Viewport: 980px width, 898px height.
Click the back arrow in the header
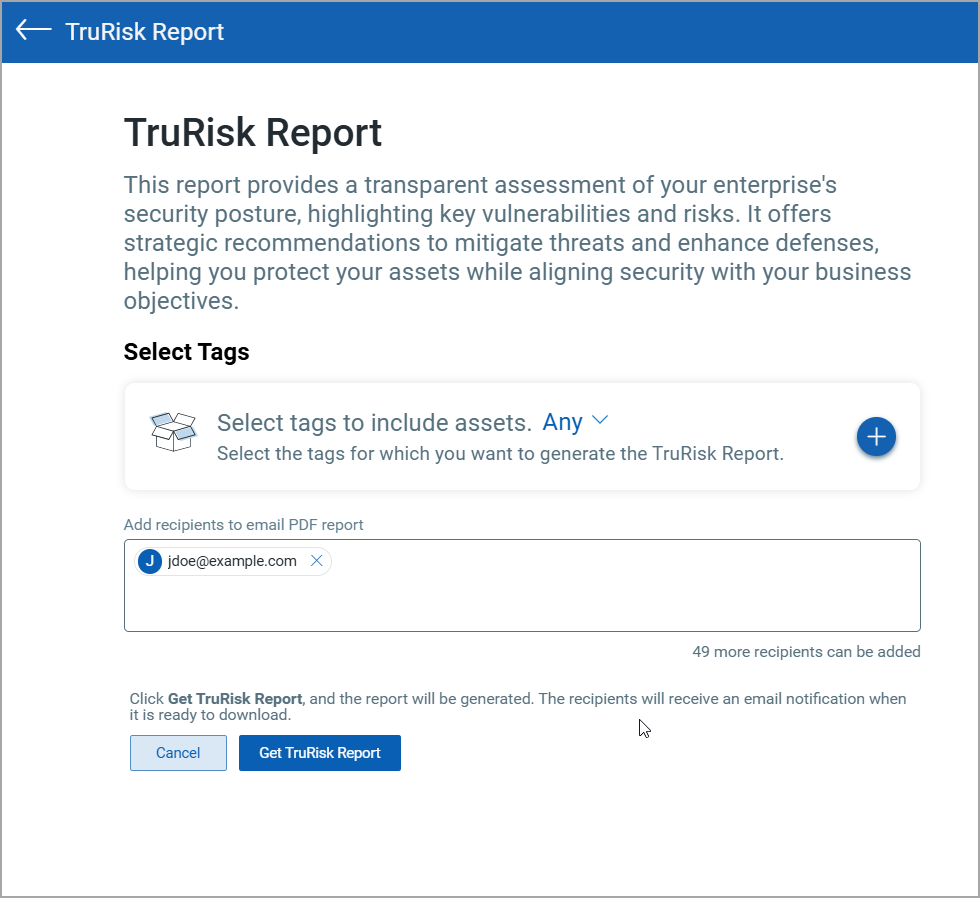click(x=33, y=30)
